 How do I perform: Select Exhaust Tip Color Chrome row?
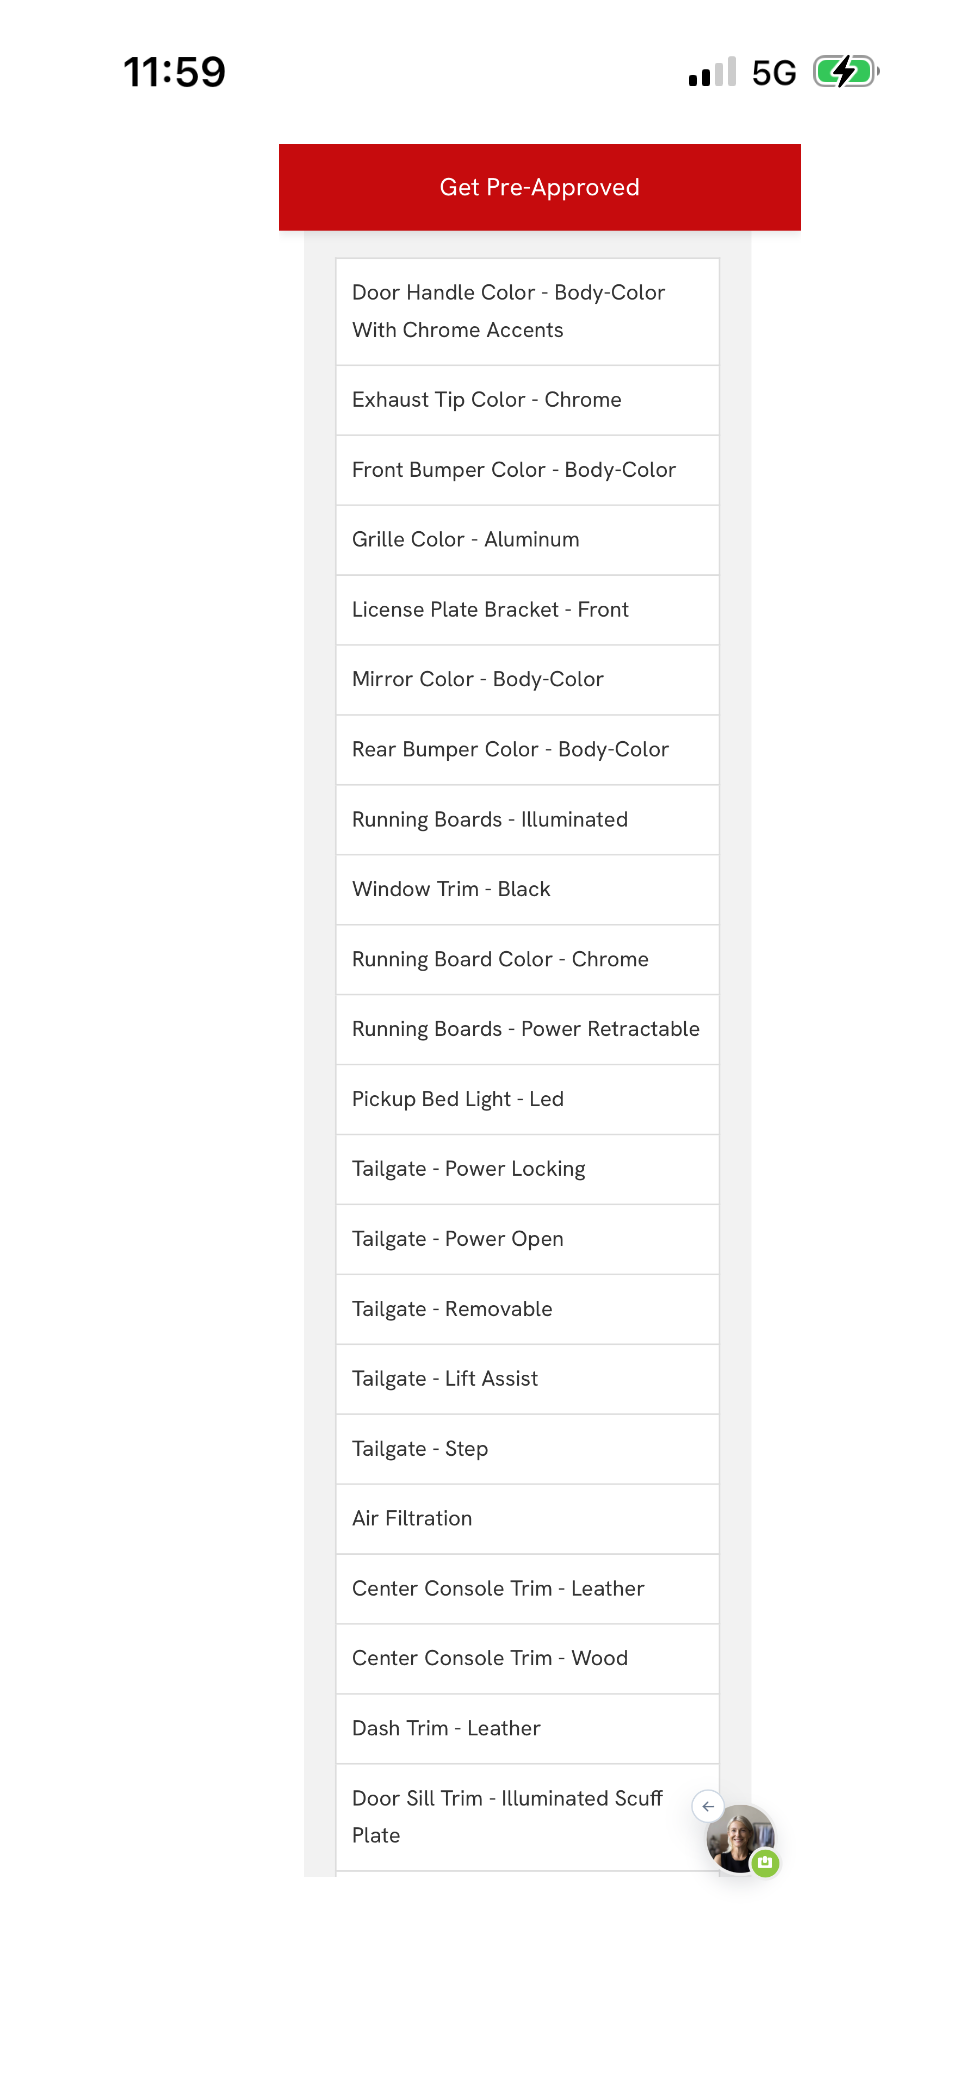click(527, 400)
